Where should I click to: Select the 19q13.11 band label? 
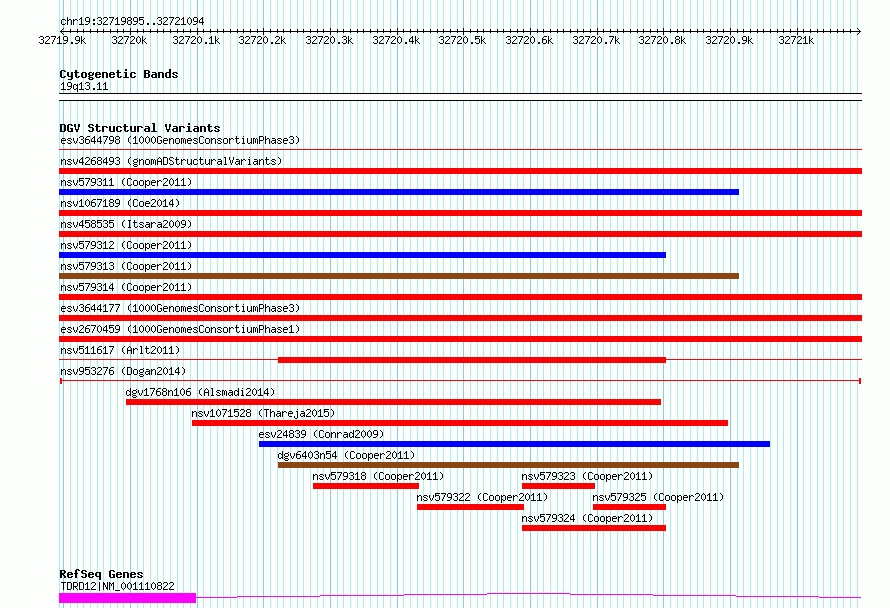click(84, 86)
